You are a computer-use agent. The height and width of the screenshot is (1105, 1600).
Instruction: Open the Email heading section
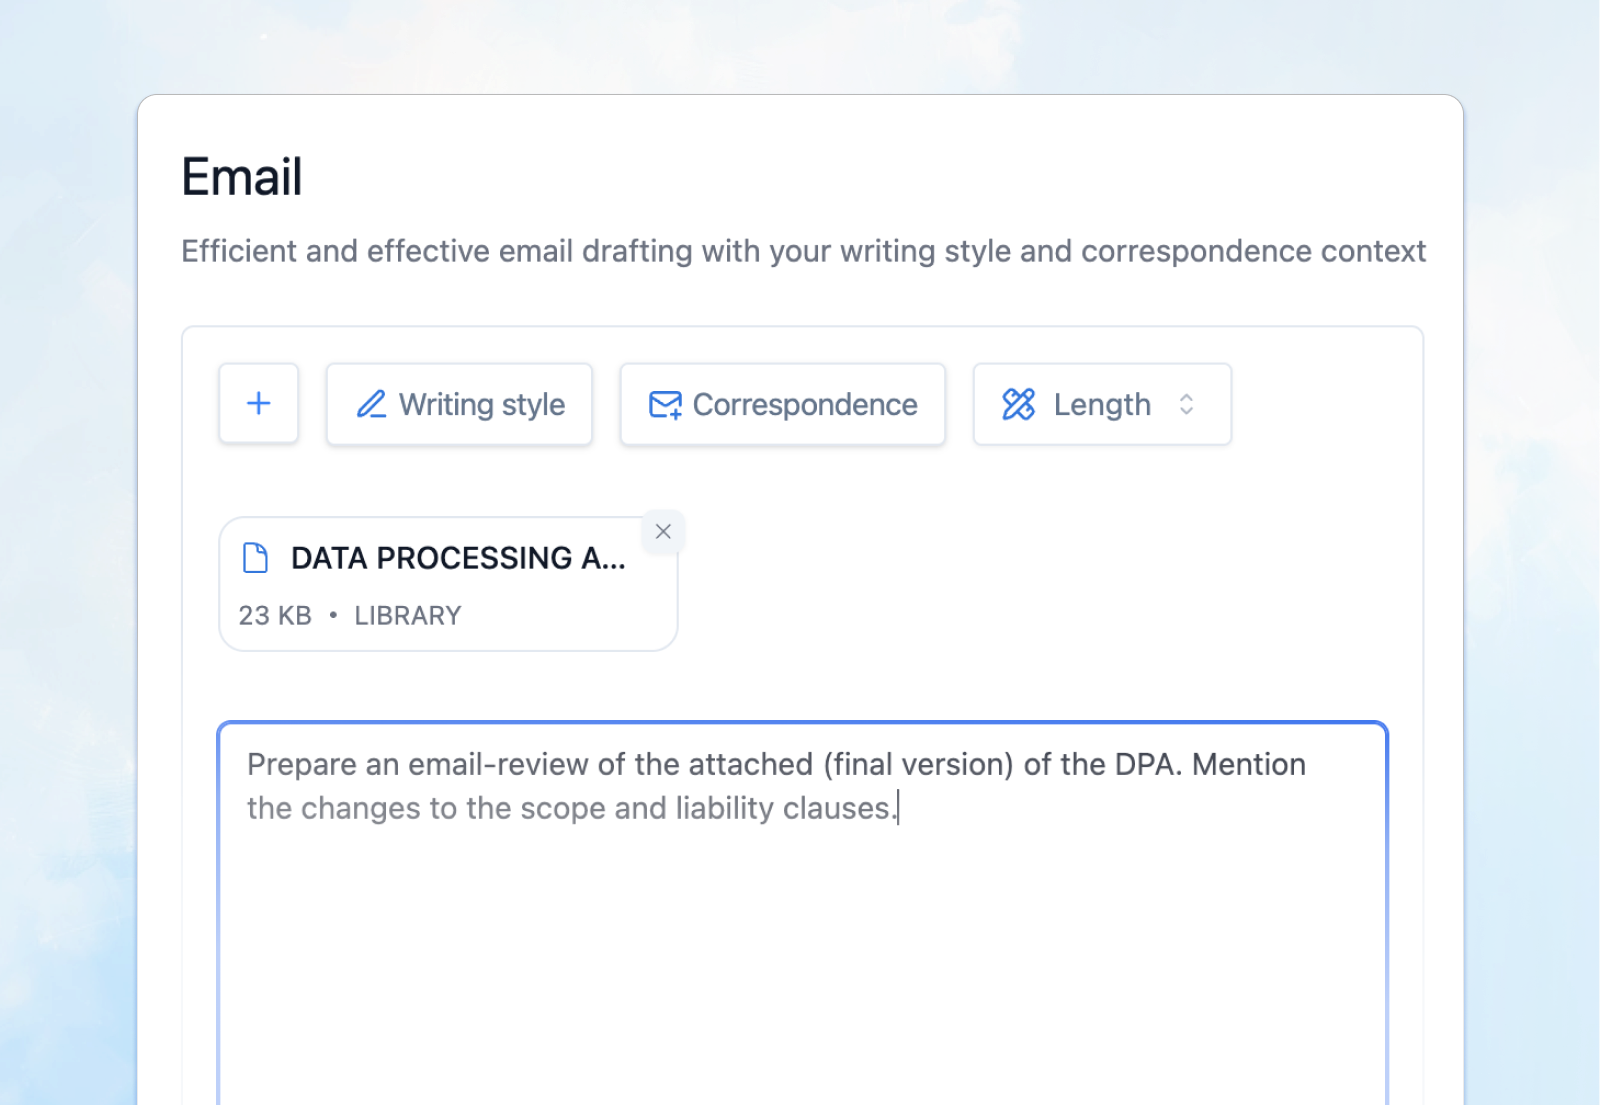[x=241, y=176]
